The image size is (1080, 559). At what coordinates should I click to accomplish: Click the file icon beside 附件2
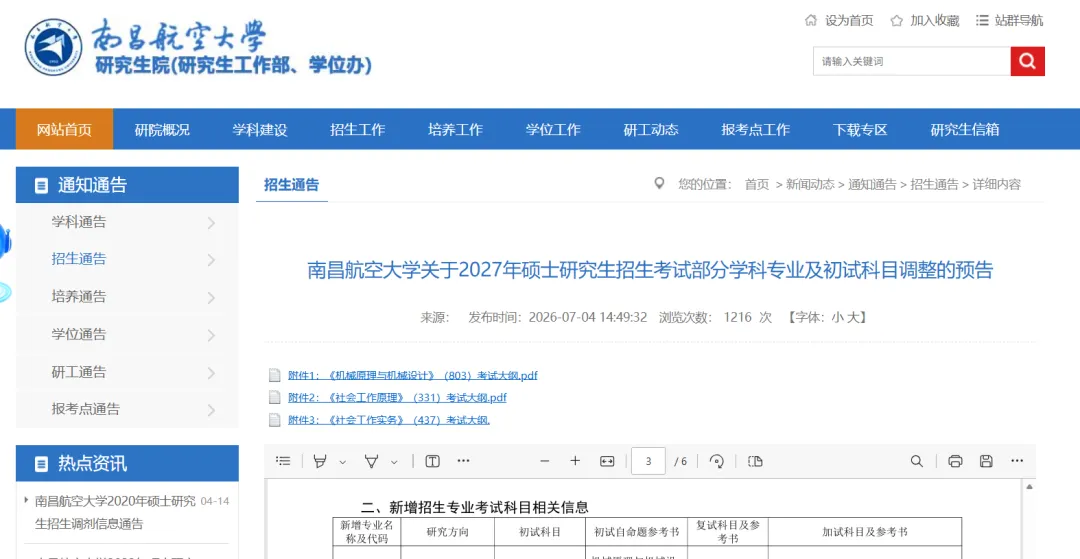point(275,397)
